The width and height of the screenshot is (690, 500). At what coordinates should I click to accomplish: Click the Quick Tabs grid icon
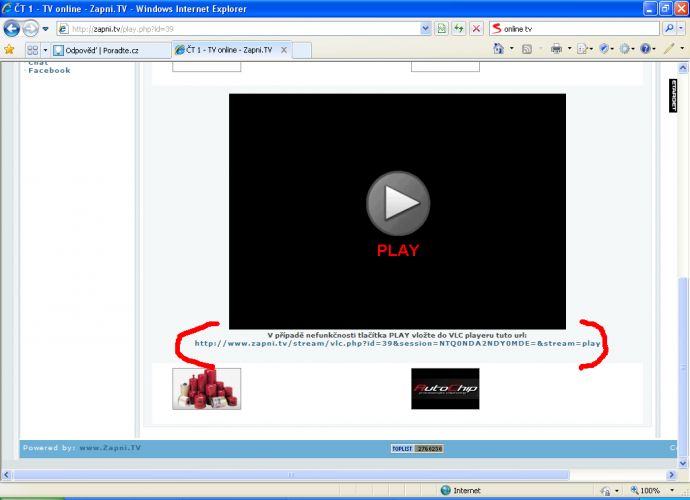[x=33, y=50]
